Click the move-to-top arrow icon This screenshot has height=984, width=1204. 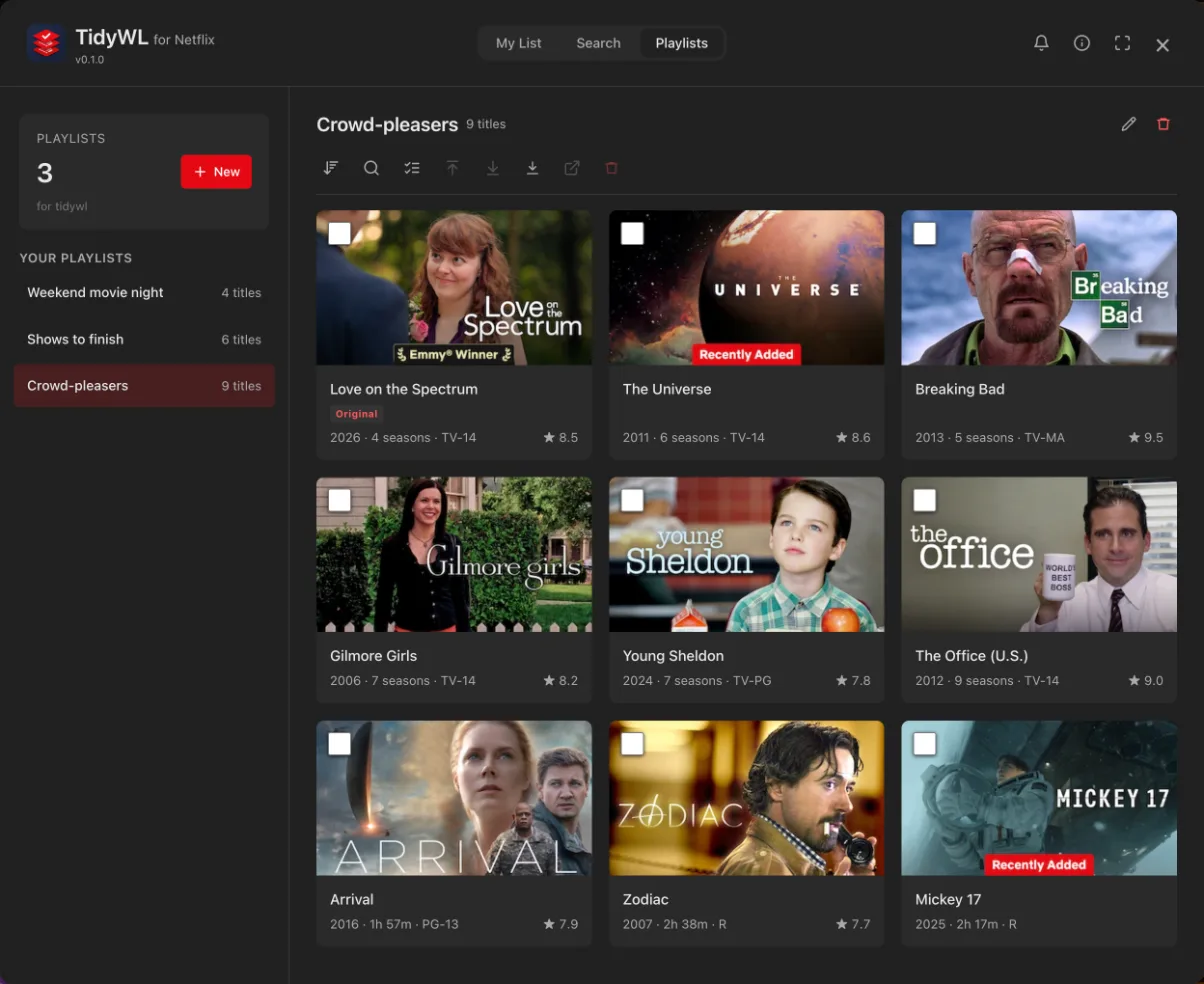452,168
